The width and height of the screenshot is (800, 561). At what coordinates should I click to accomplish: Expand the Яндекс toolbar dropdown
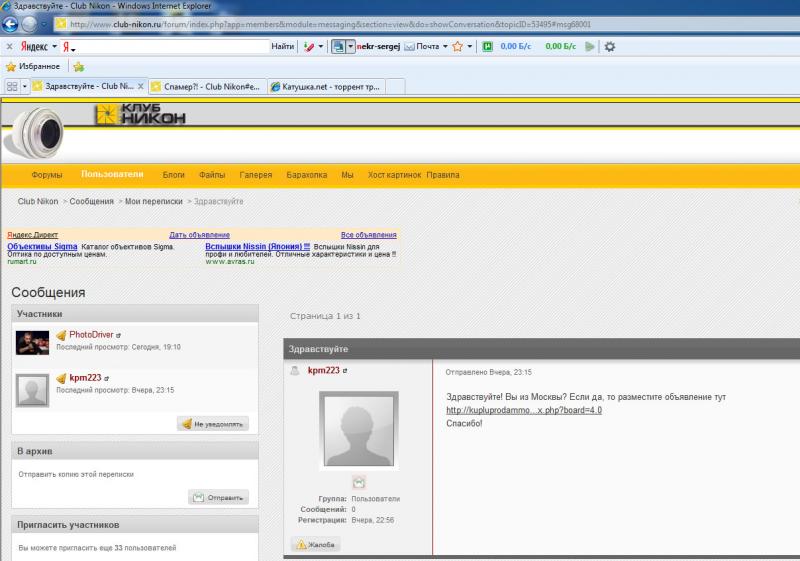[55, 46]
